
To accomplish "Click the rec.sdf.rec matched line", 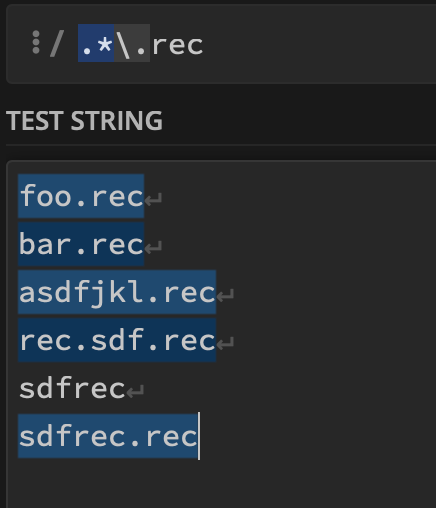I will point(117,340).
